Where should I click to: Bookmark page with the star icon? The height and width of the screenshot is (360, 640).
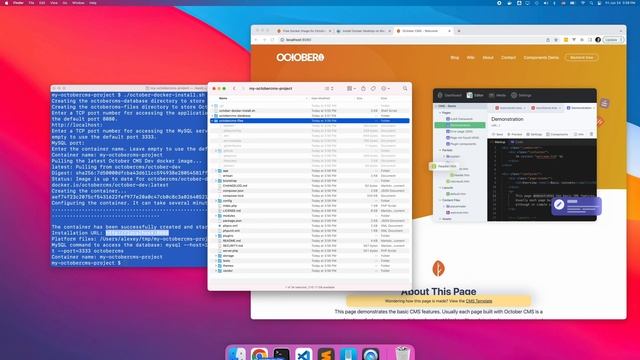[556, 40]
